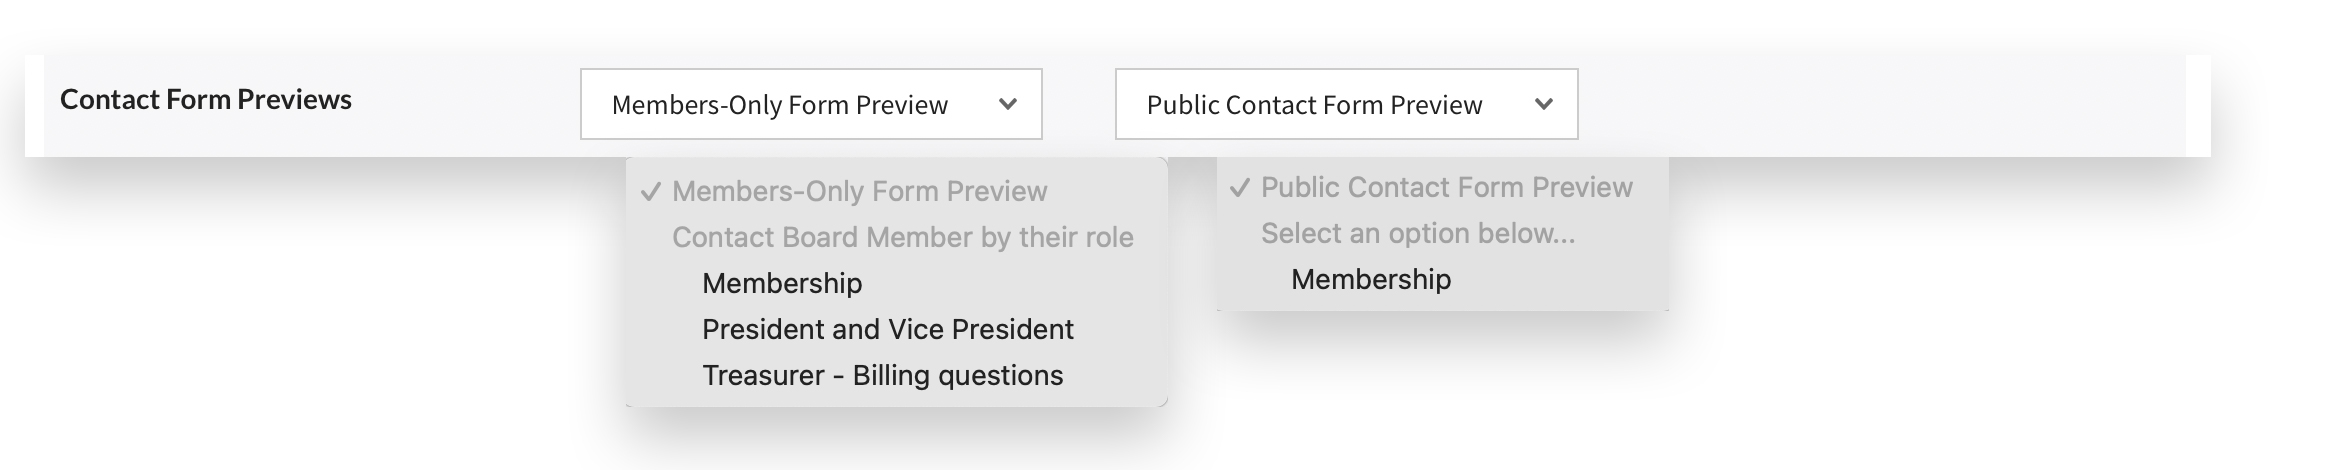
Task: Choose Membership below 'Select an option below...'
Action: (x=1370, y=279)
